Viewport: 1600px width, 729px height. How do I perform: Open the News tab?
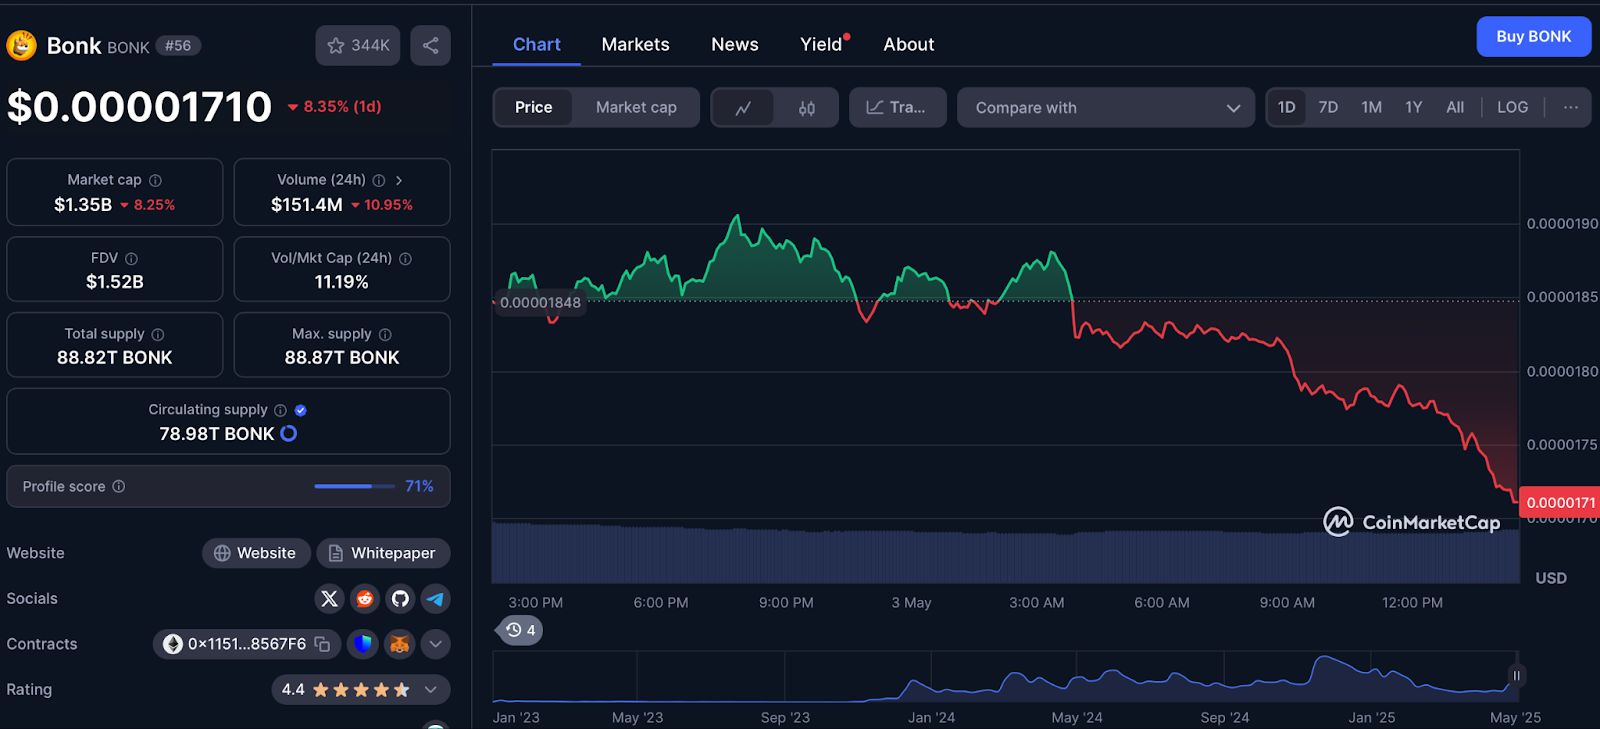(x=734, y=44)
